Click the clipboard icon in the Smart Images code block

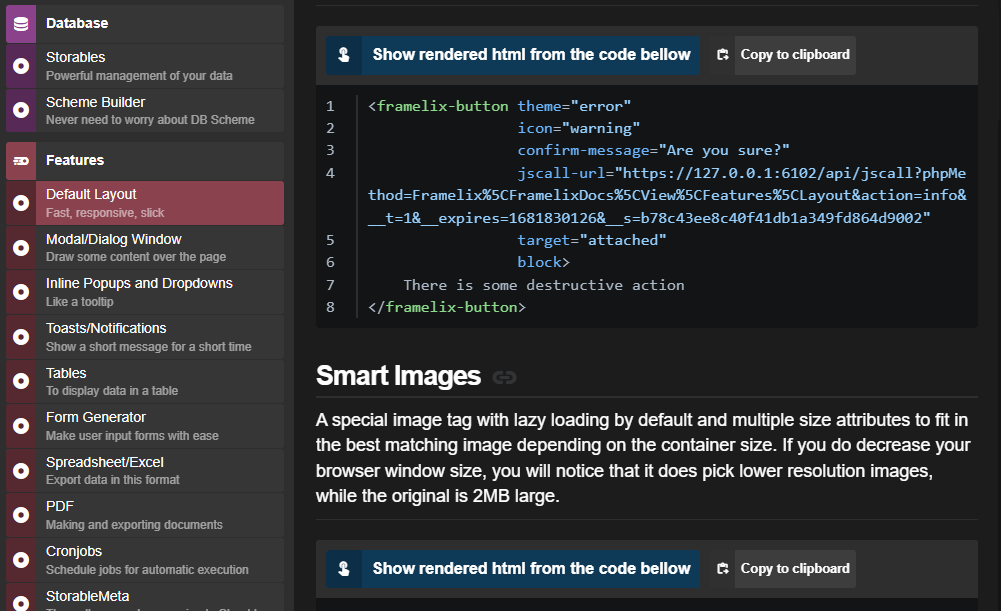tap(723, 569)
